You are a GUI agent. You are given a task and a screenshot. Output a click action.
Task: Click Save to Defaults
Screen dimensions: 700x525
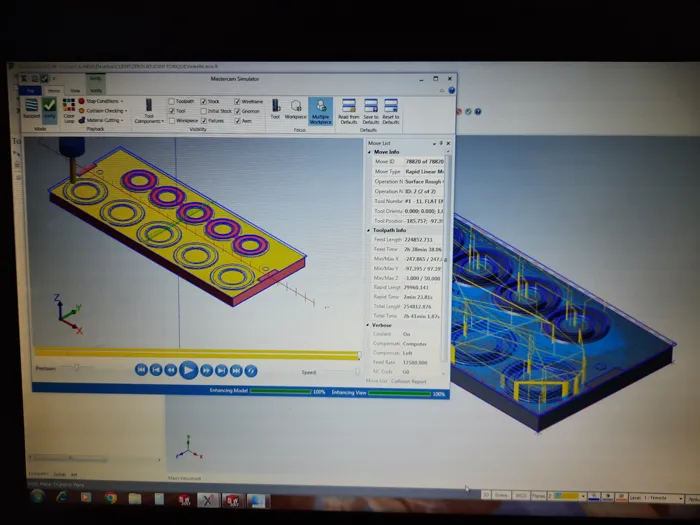371,112
